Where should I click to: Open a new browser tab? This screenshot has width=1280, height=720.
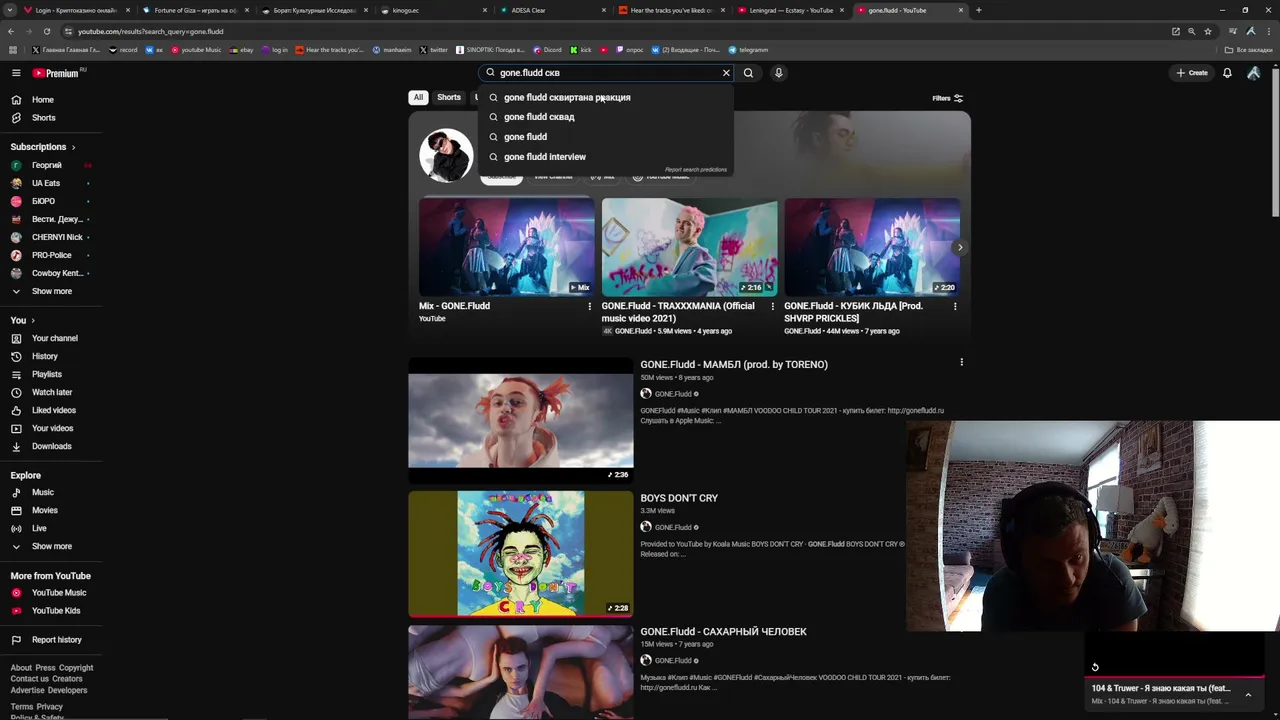click(978, 10)
